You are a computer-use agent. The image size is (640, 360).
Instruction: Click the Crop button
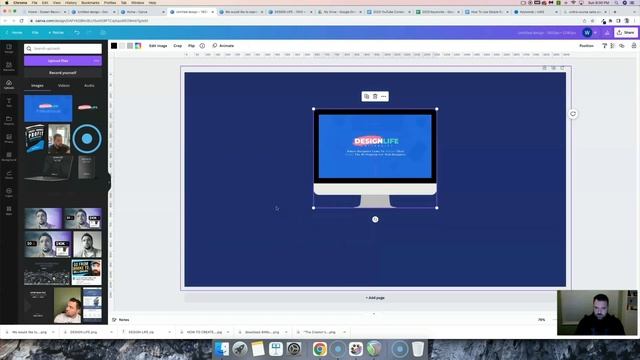point(178,46)
